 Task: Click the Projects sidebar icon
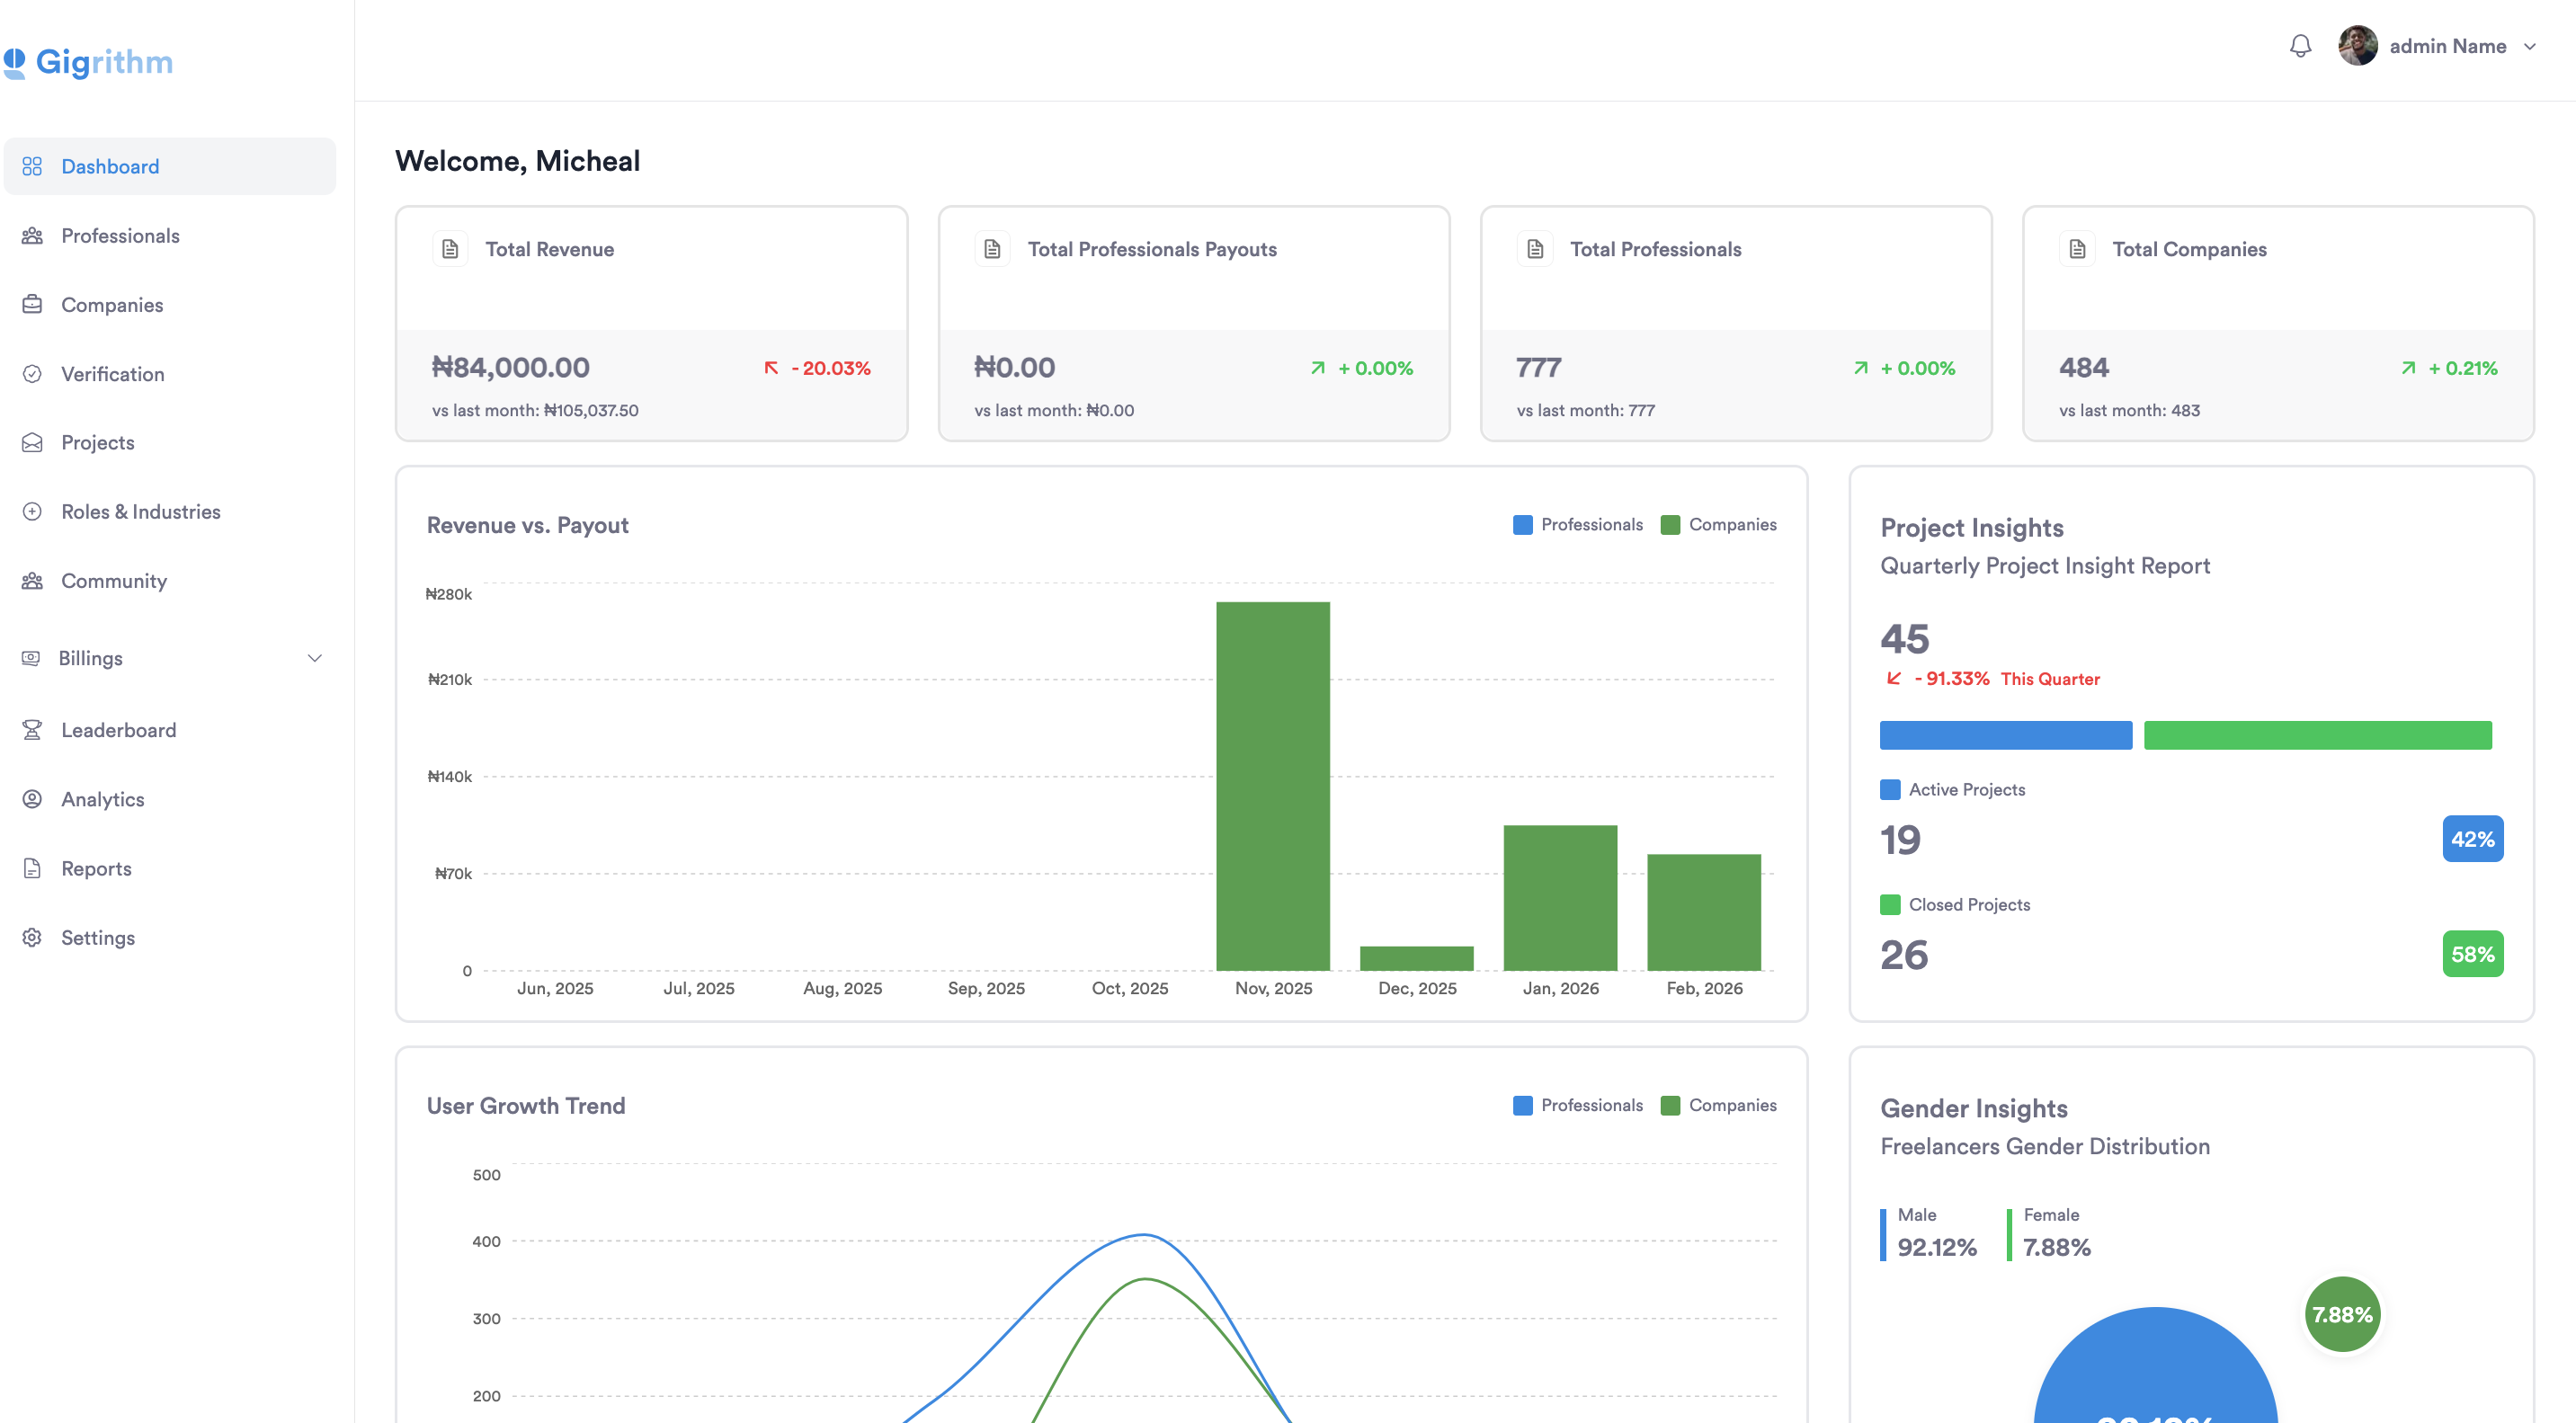[x=32, y=442]
